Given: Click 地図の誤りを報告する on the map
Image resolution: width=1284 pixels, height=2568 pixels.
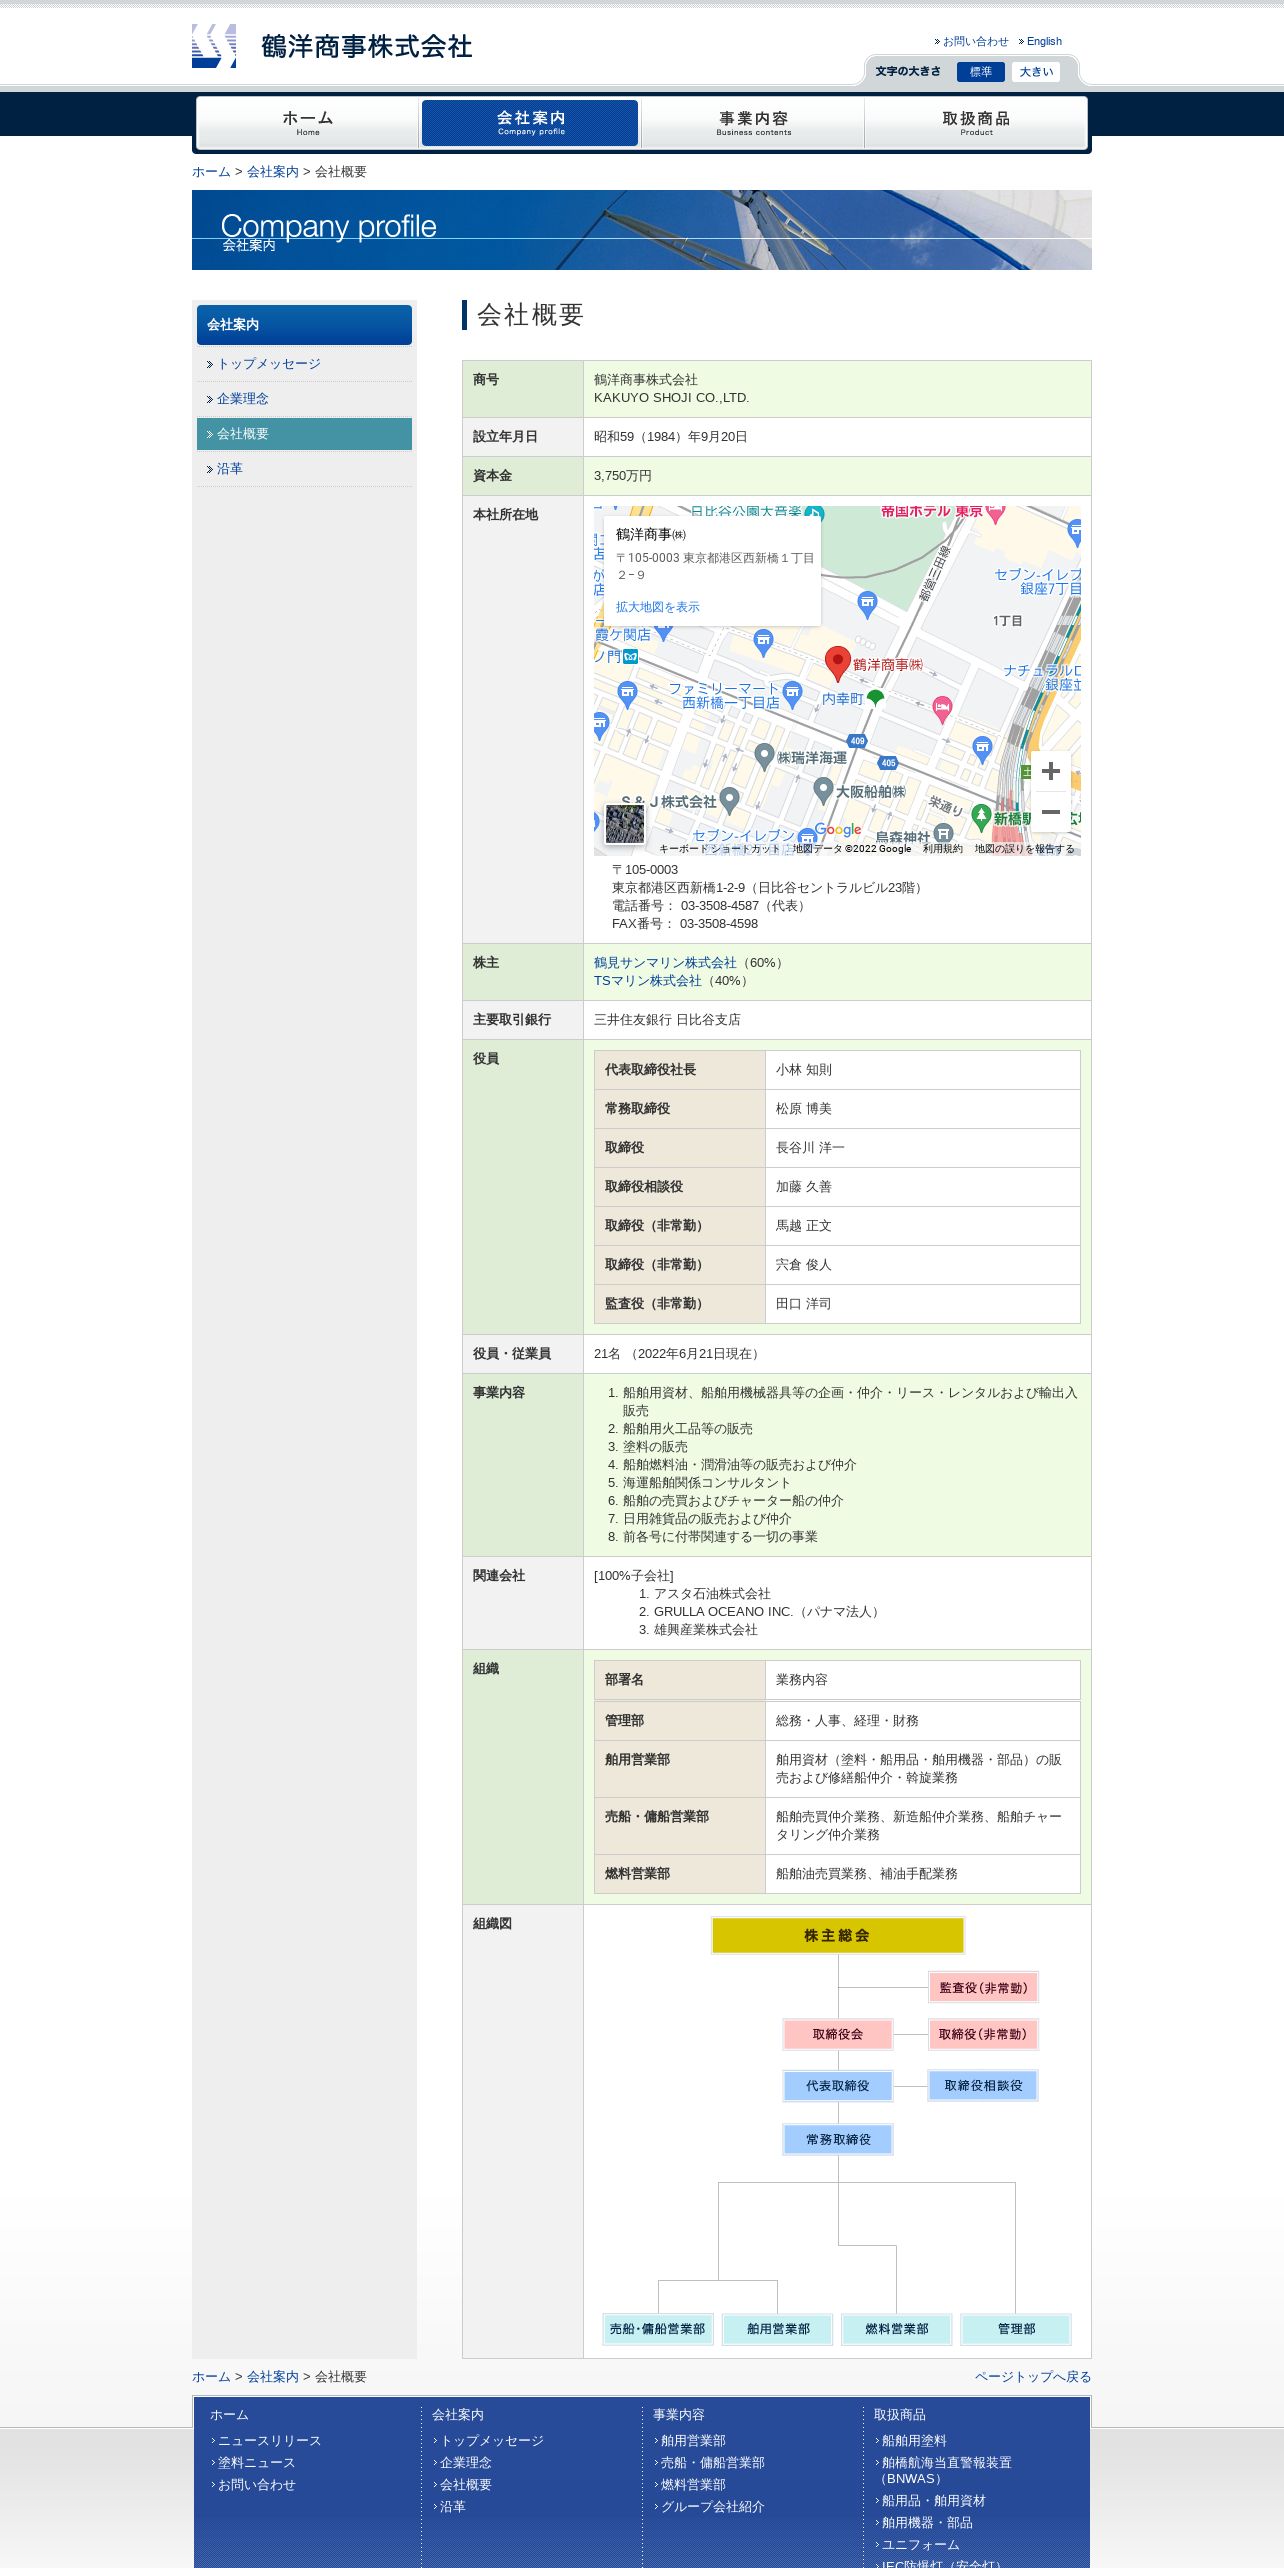Looking at the screenshot, I should (1024, 849).
